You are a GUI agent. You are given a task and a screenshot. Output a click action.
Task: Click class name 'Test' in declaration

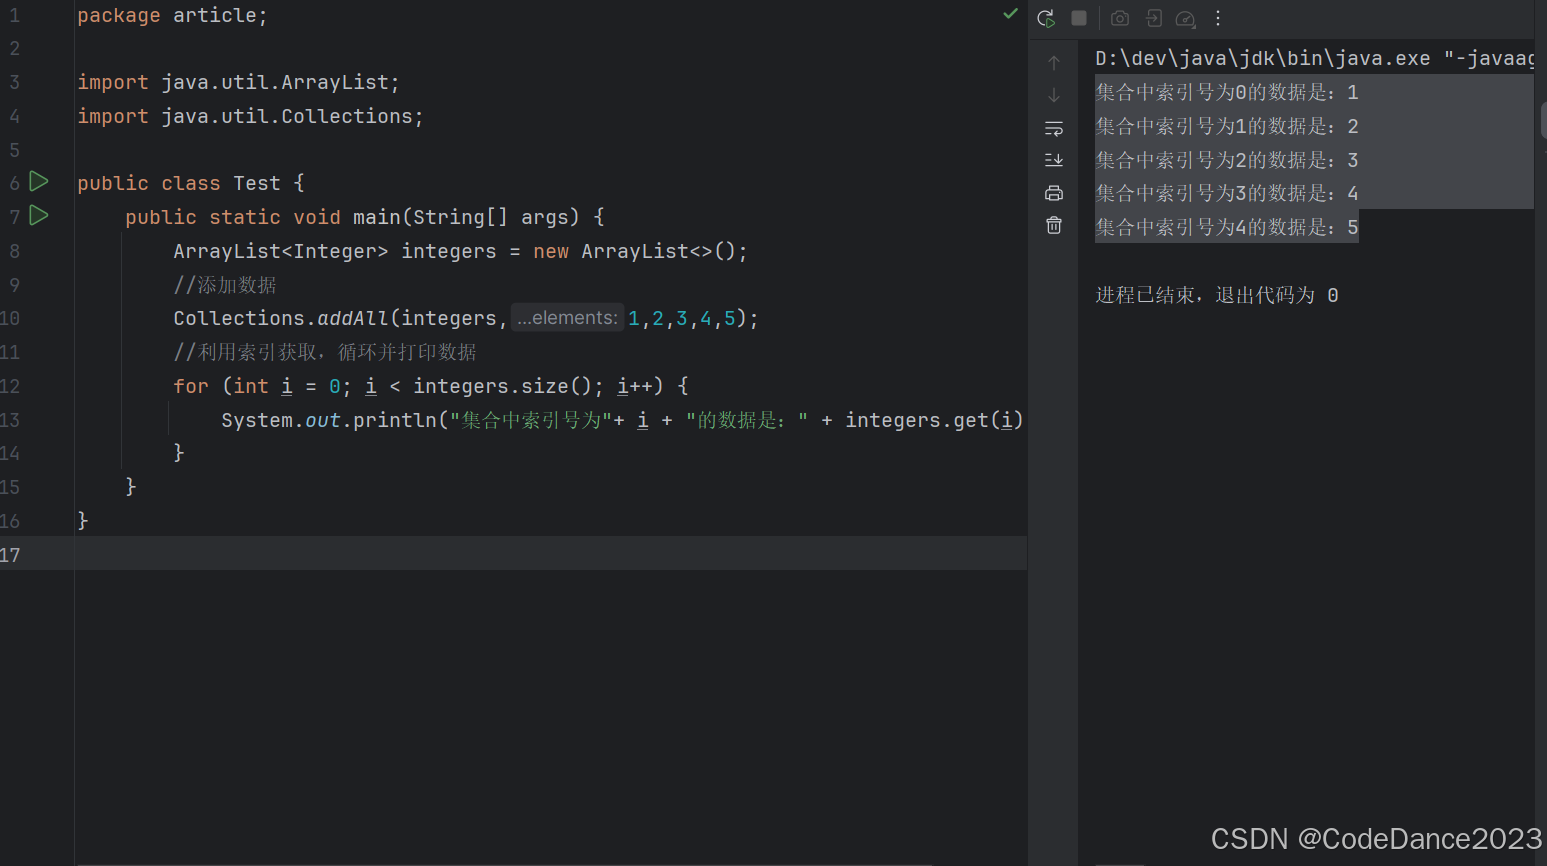257,183
